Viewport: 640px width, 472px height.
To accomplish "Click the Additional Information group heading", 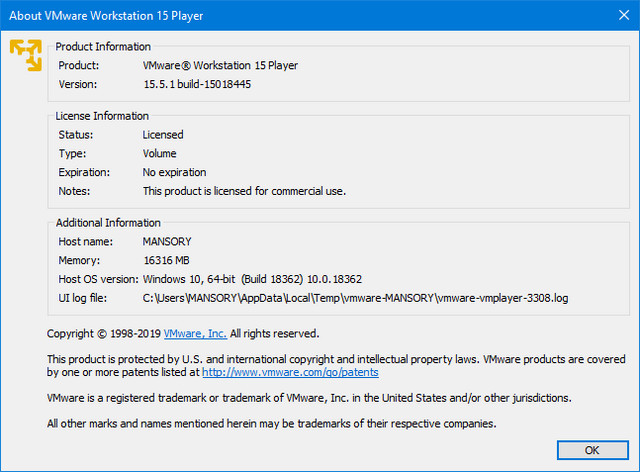I will coord(108,222).
